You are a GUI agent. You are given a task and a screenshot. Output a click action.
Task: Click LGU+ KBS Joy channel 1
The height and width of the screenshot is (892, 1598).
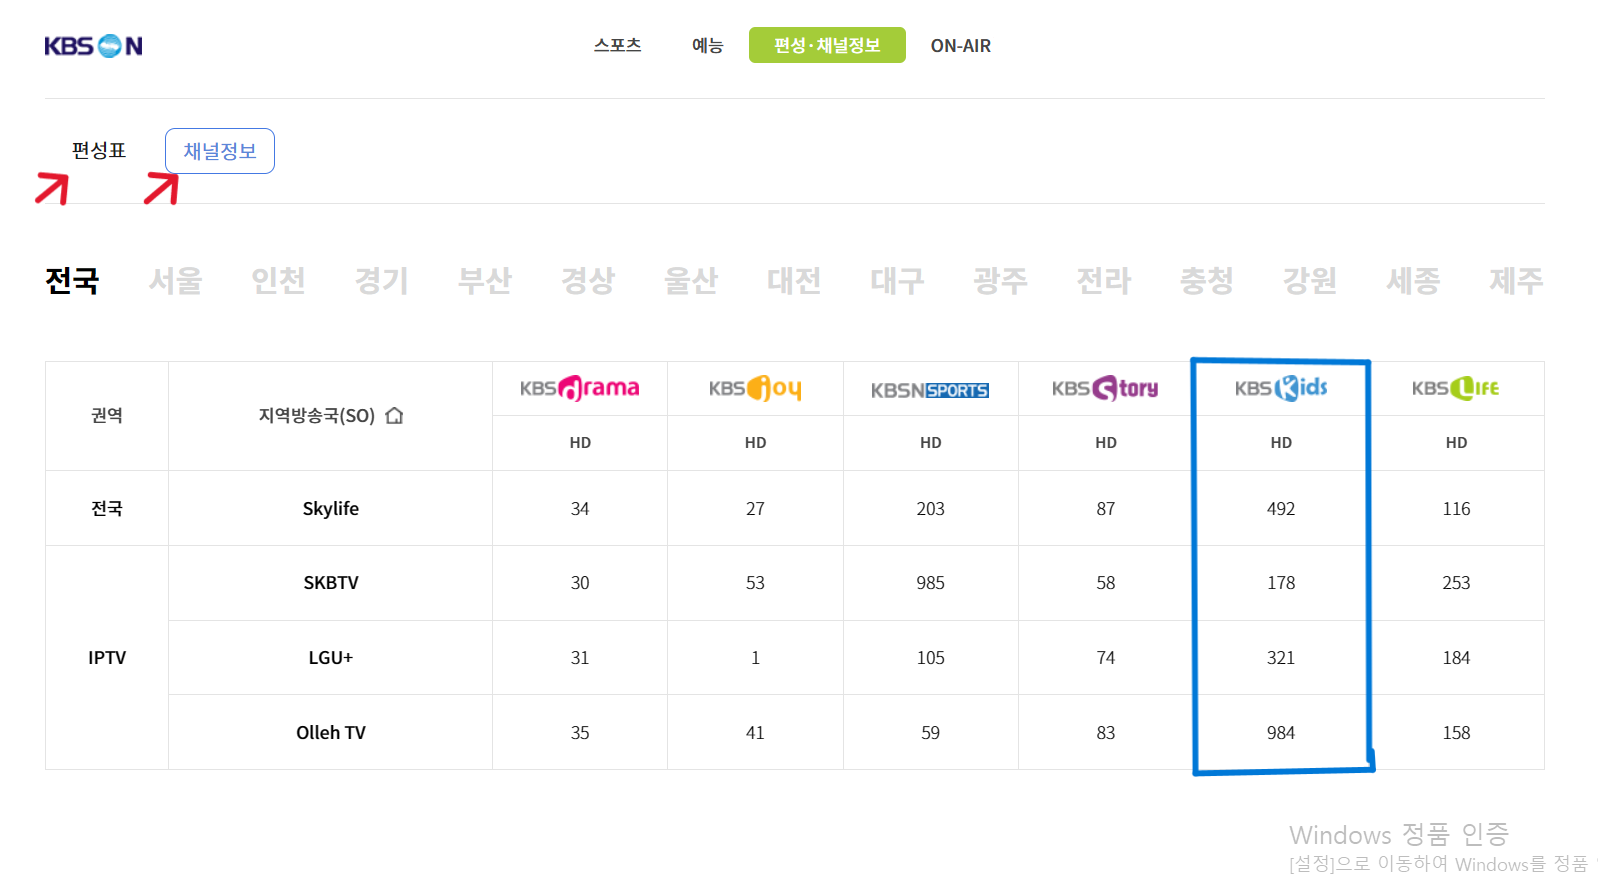coord(755,657)
